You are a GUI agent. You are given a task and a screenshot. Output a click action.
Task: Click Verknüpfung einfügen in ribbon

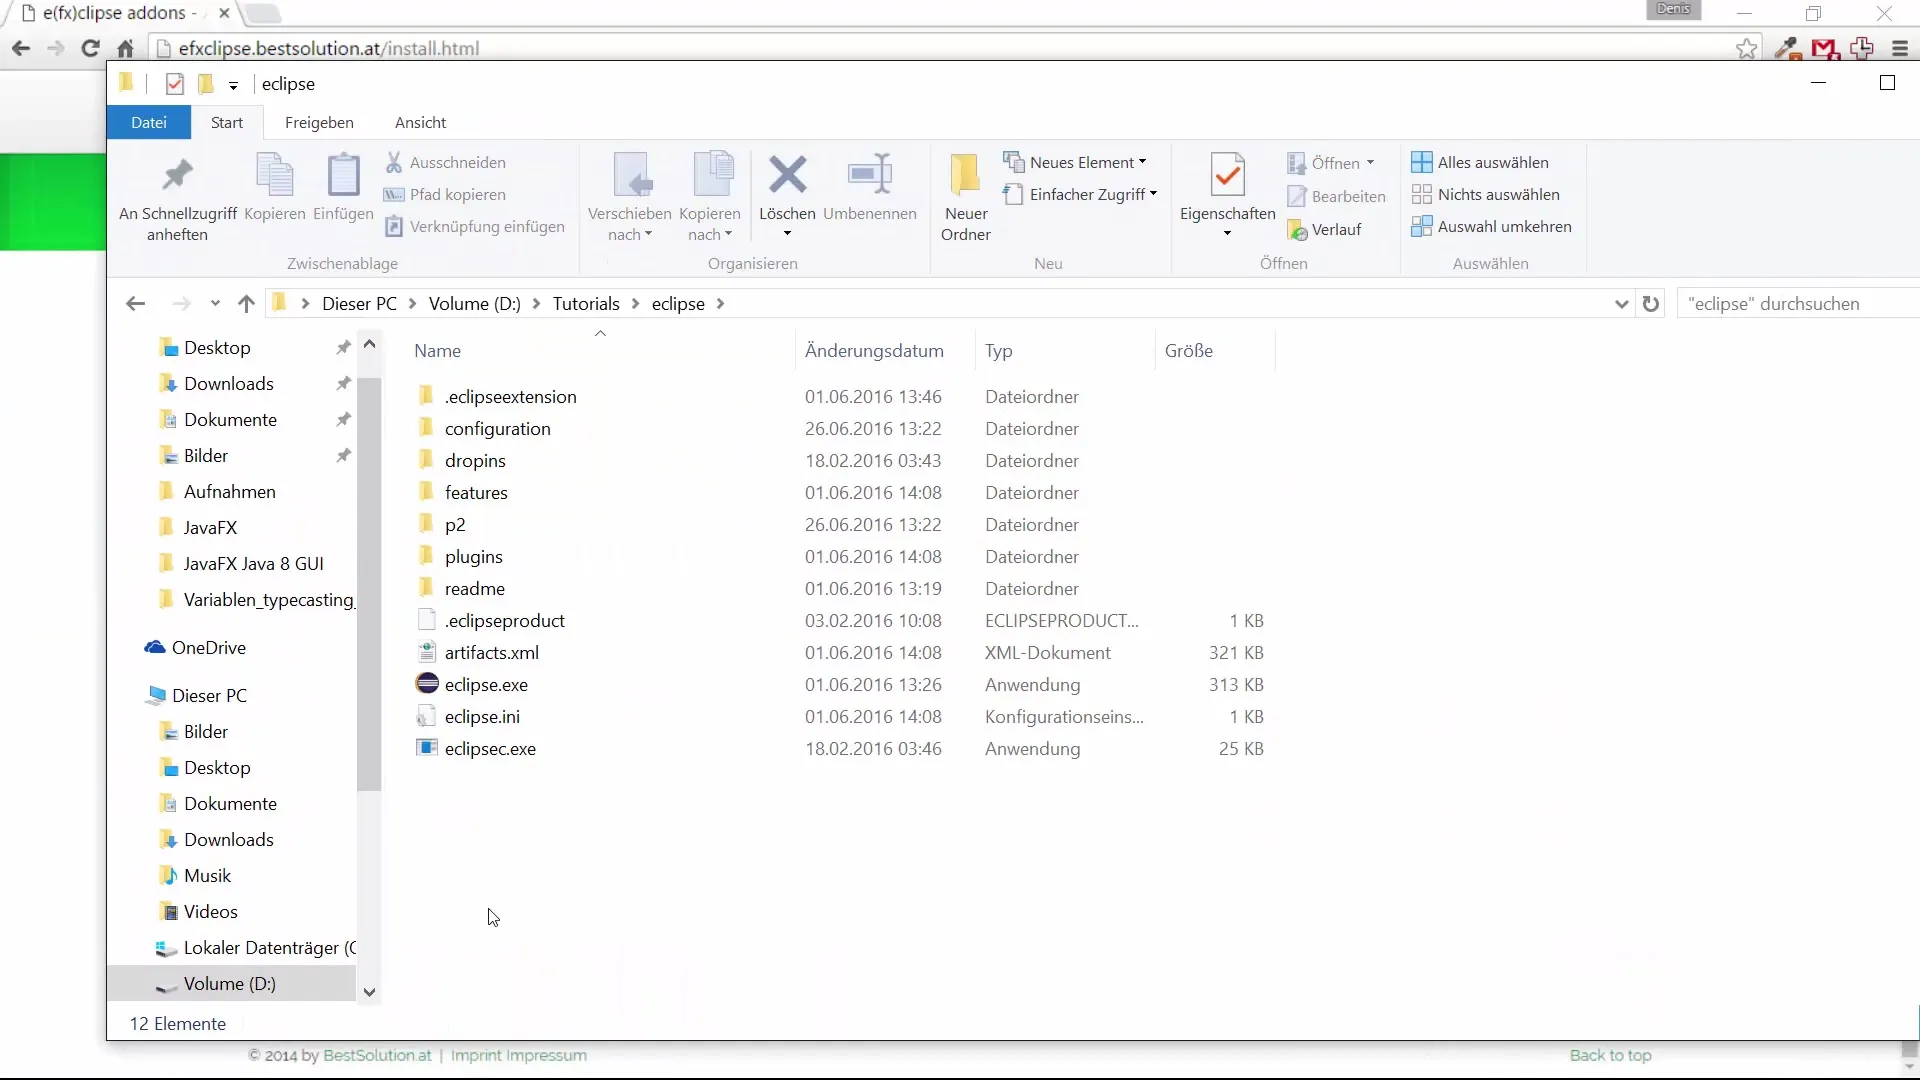475,226
